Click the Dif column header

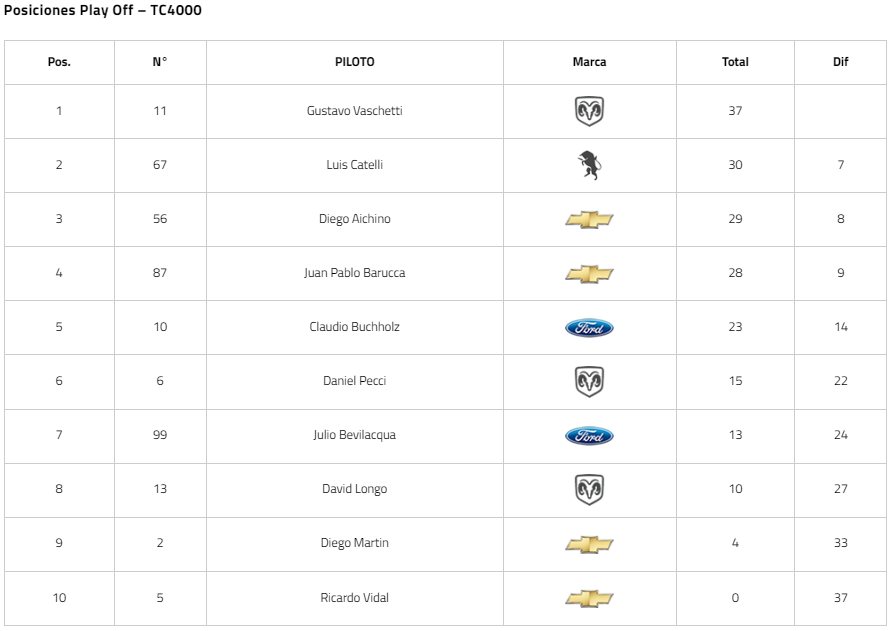(x=840, y=62)
